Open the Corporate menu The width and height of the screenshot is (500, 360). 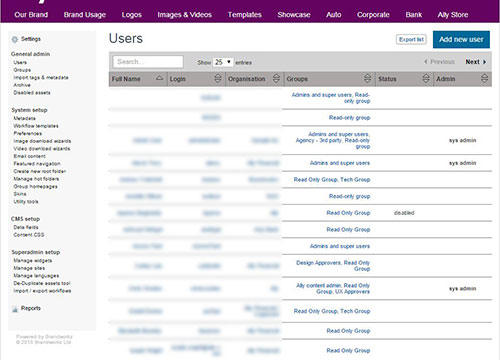pos(373,15)
